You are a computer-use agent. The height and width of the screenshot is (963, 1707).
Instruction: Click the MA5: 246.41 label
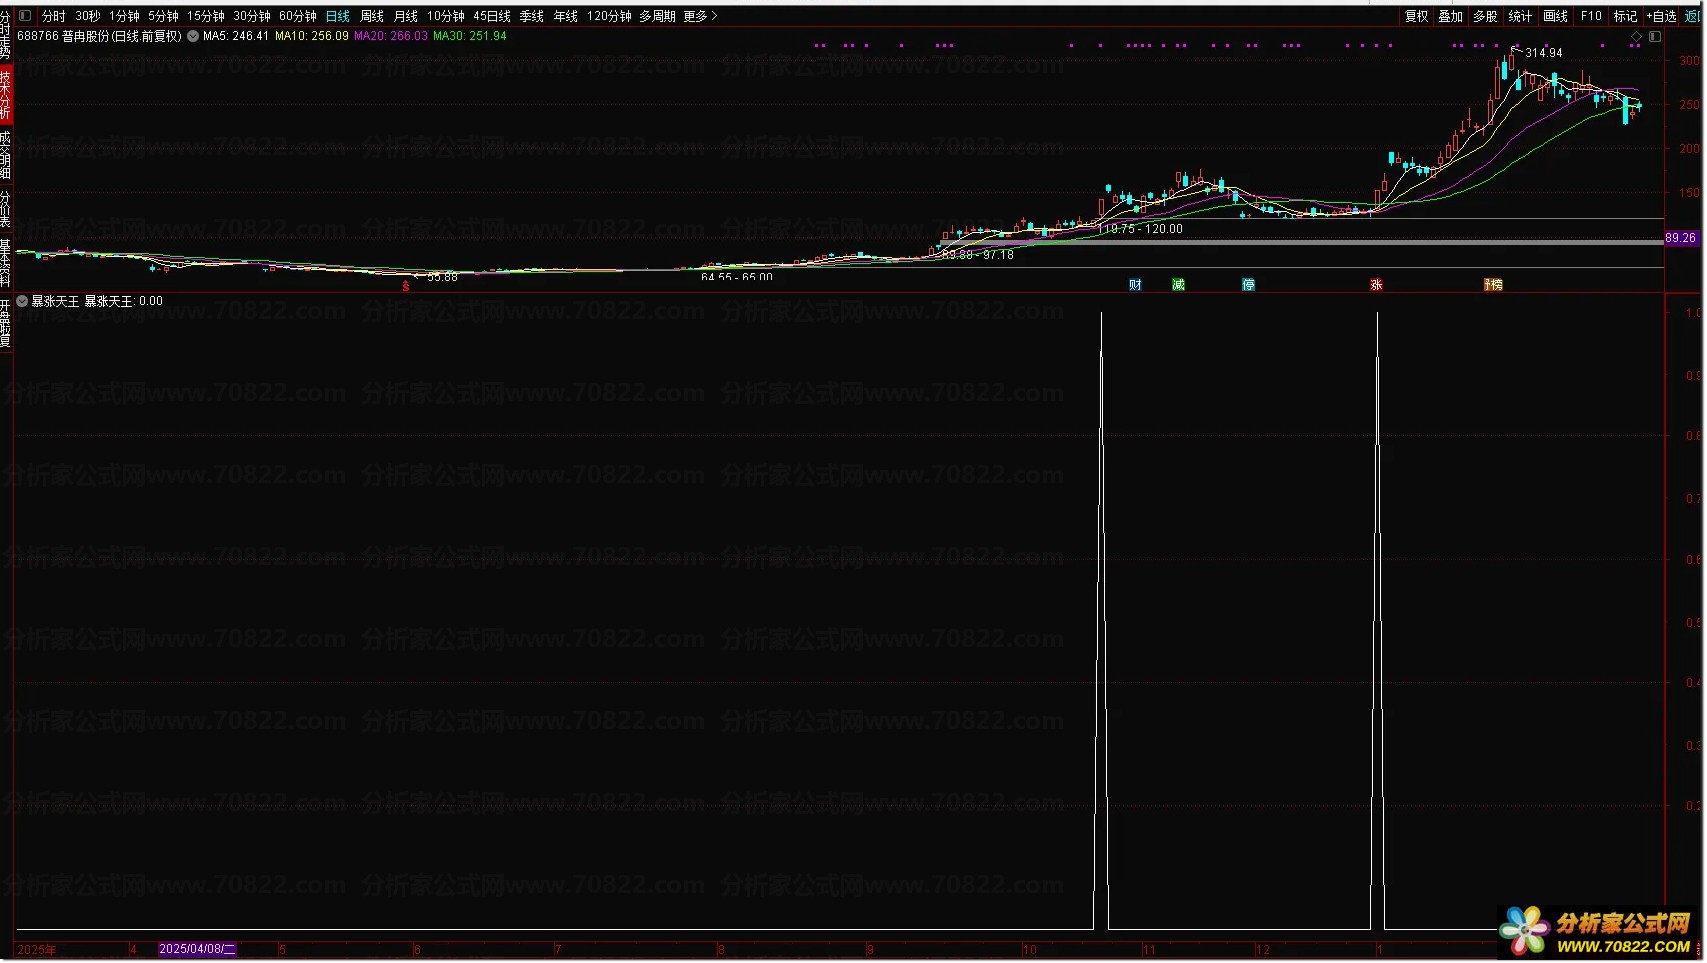click(x=236, y=36)
